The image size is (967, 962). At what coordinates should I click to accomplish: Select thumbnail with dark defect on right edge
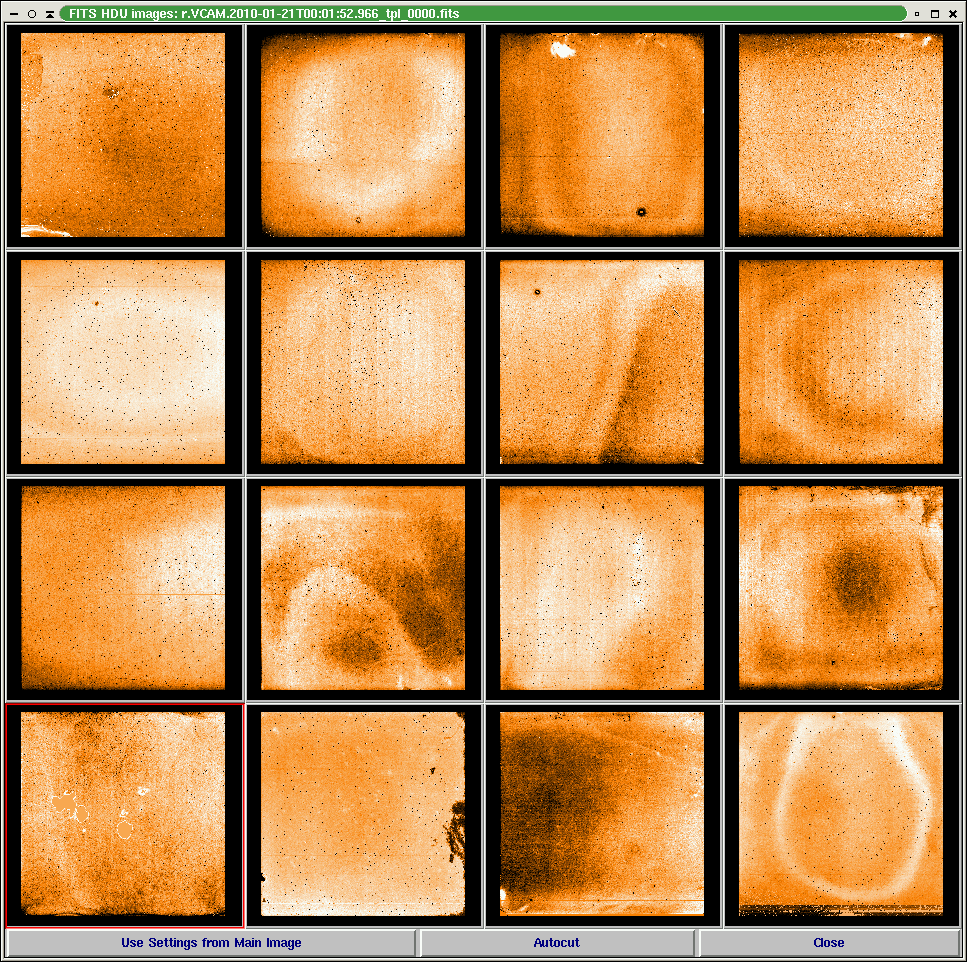363,815
